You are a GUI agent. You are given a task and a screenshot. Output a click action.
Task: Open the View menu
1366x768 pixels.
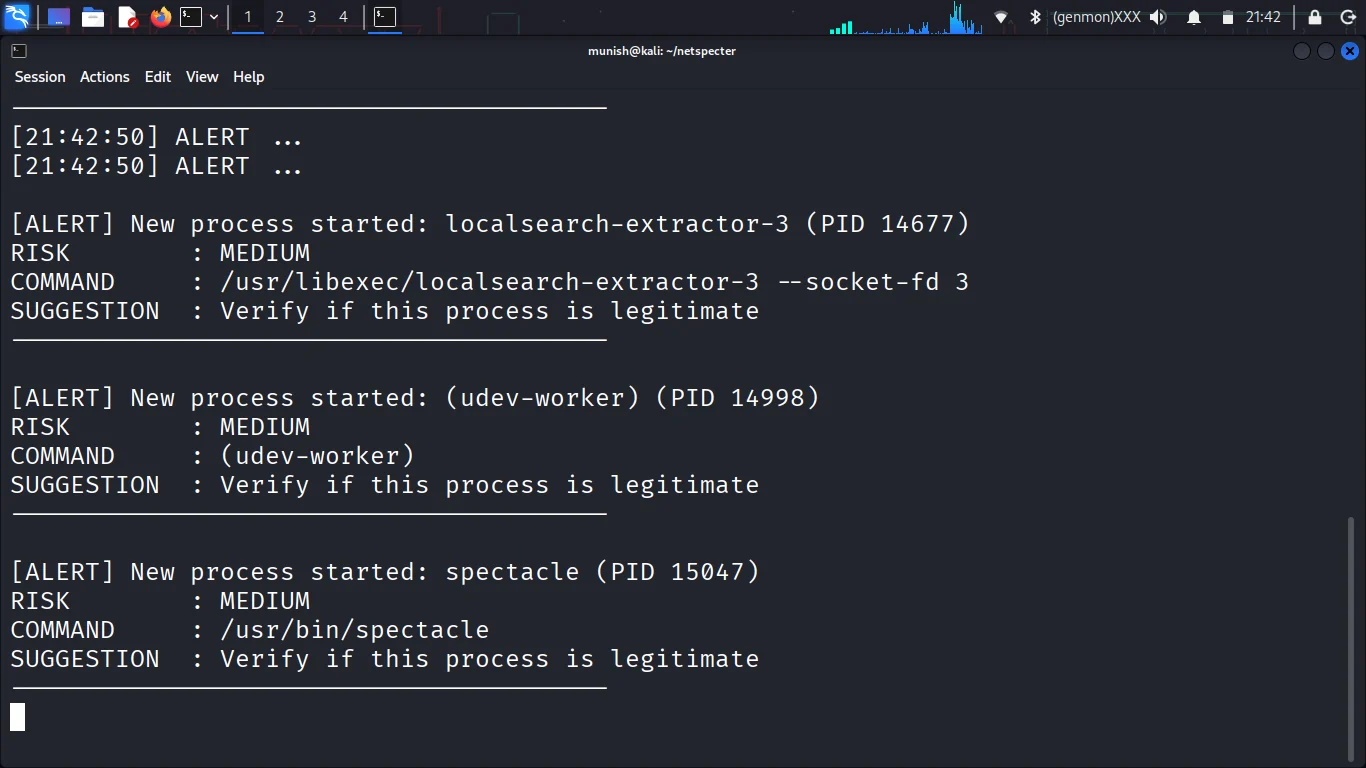coord(202,77)
